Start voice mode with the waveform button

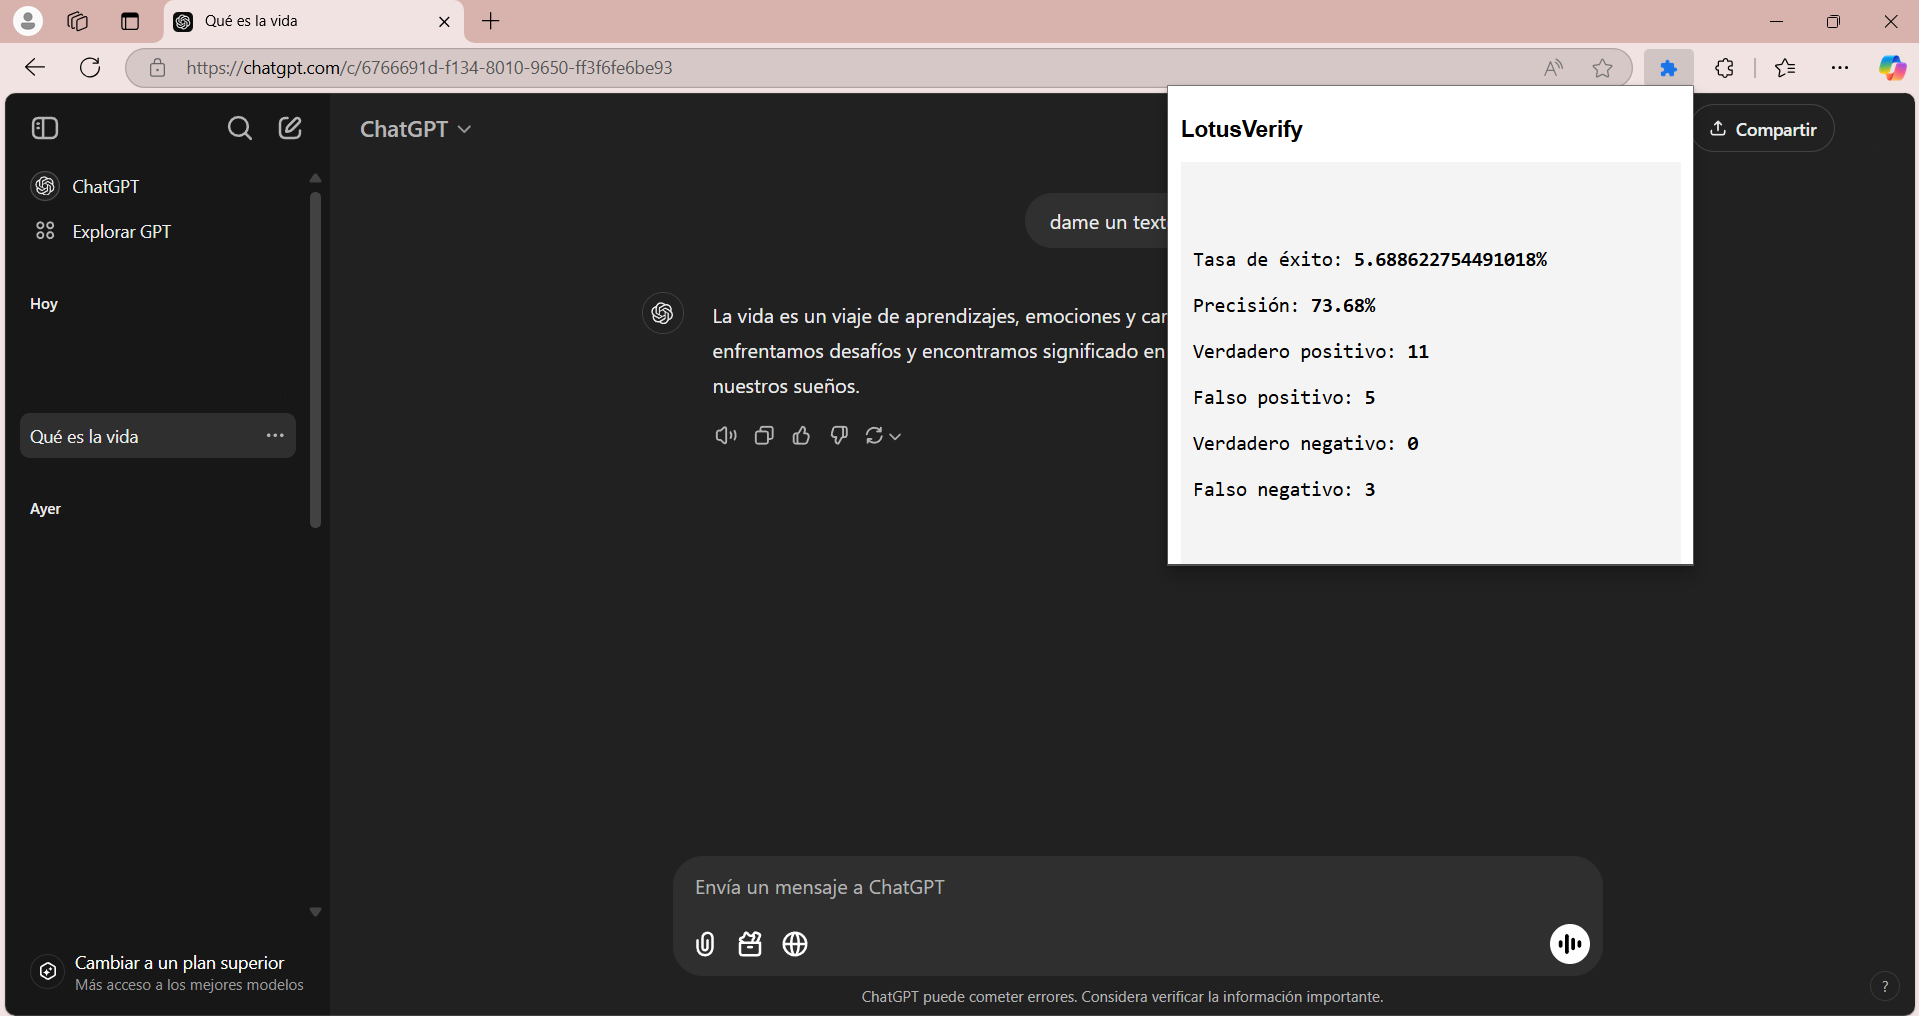[x=1568, y=944]
